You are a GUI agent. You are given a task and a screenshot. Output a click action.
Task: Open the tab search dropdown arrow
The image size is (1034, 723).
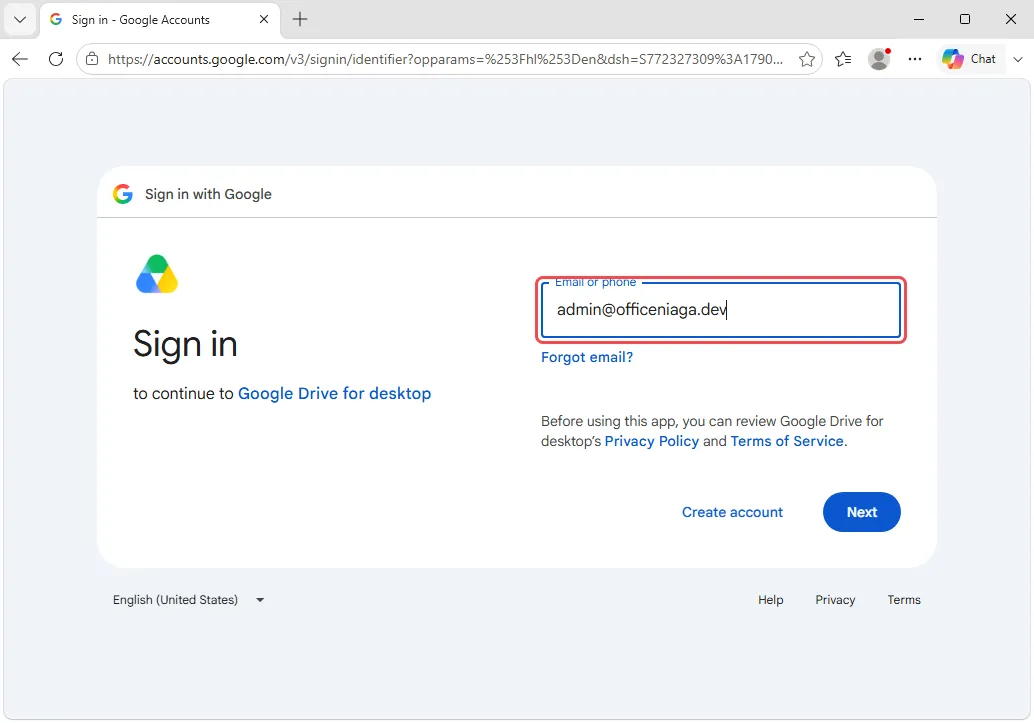[20, 20]
